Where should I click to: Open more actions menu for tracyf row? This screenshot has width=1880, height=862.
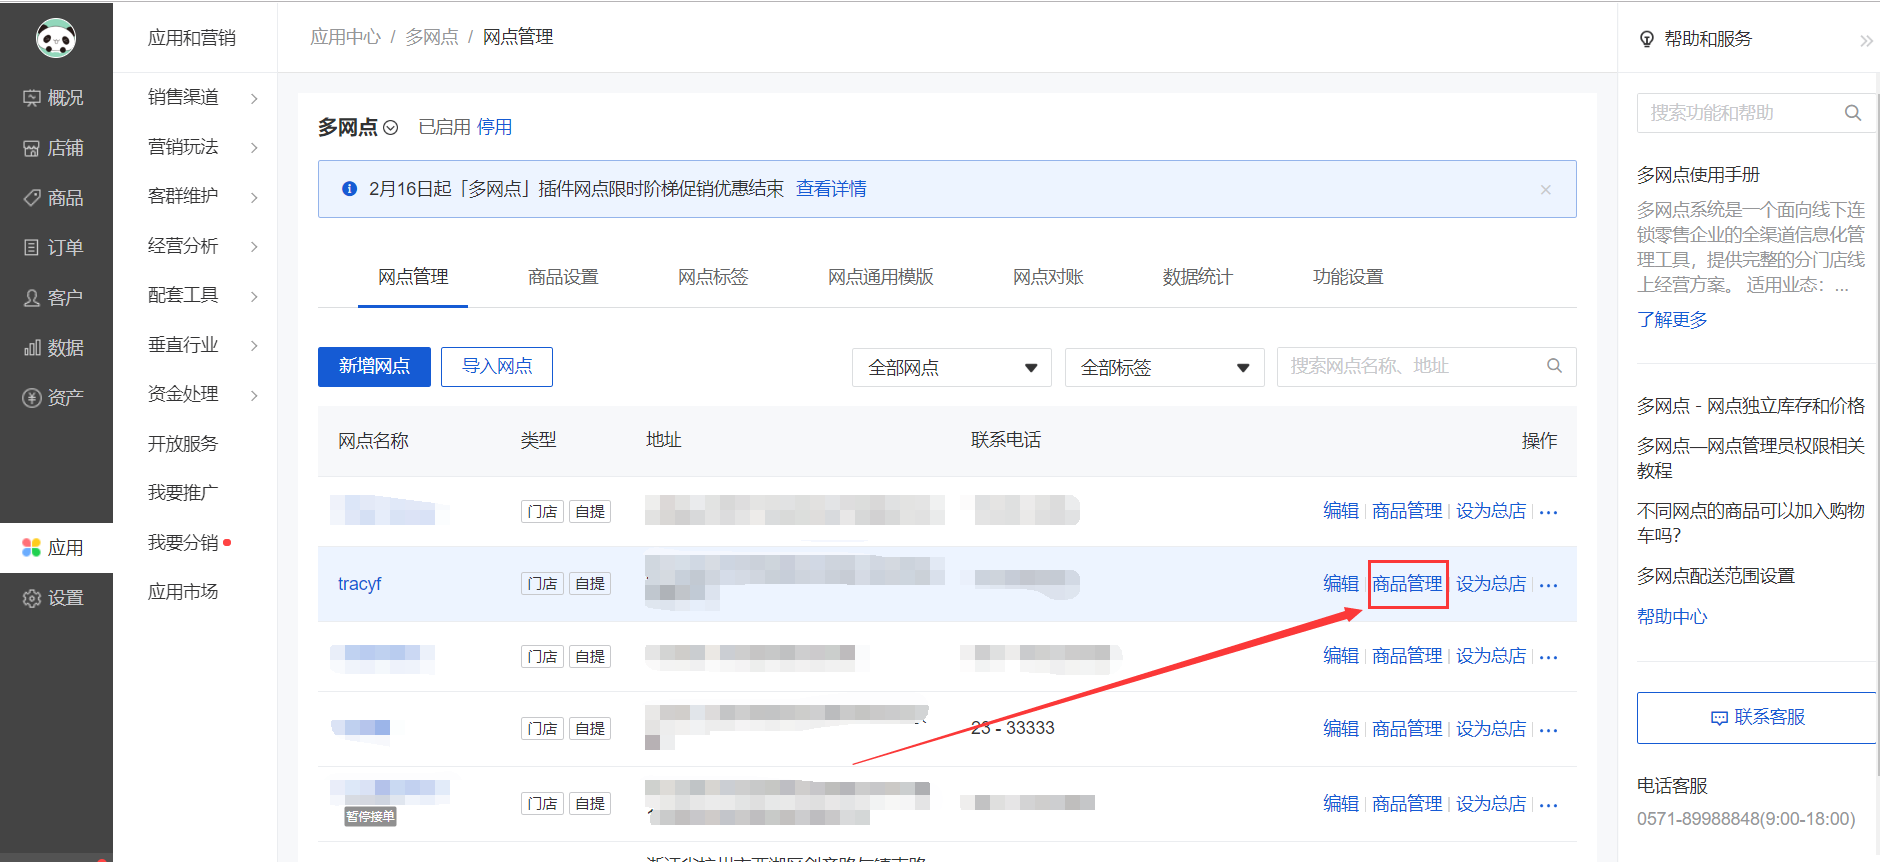pyautogui.click(x=1549, y=585)
